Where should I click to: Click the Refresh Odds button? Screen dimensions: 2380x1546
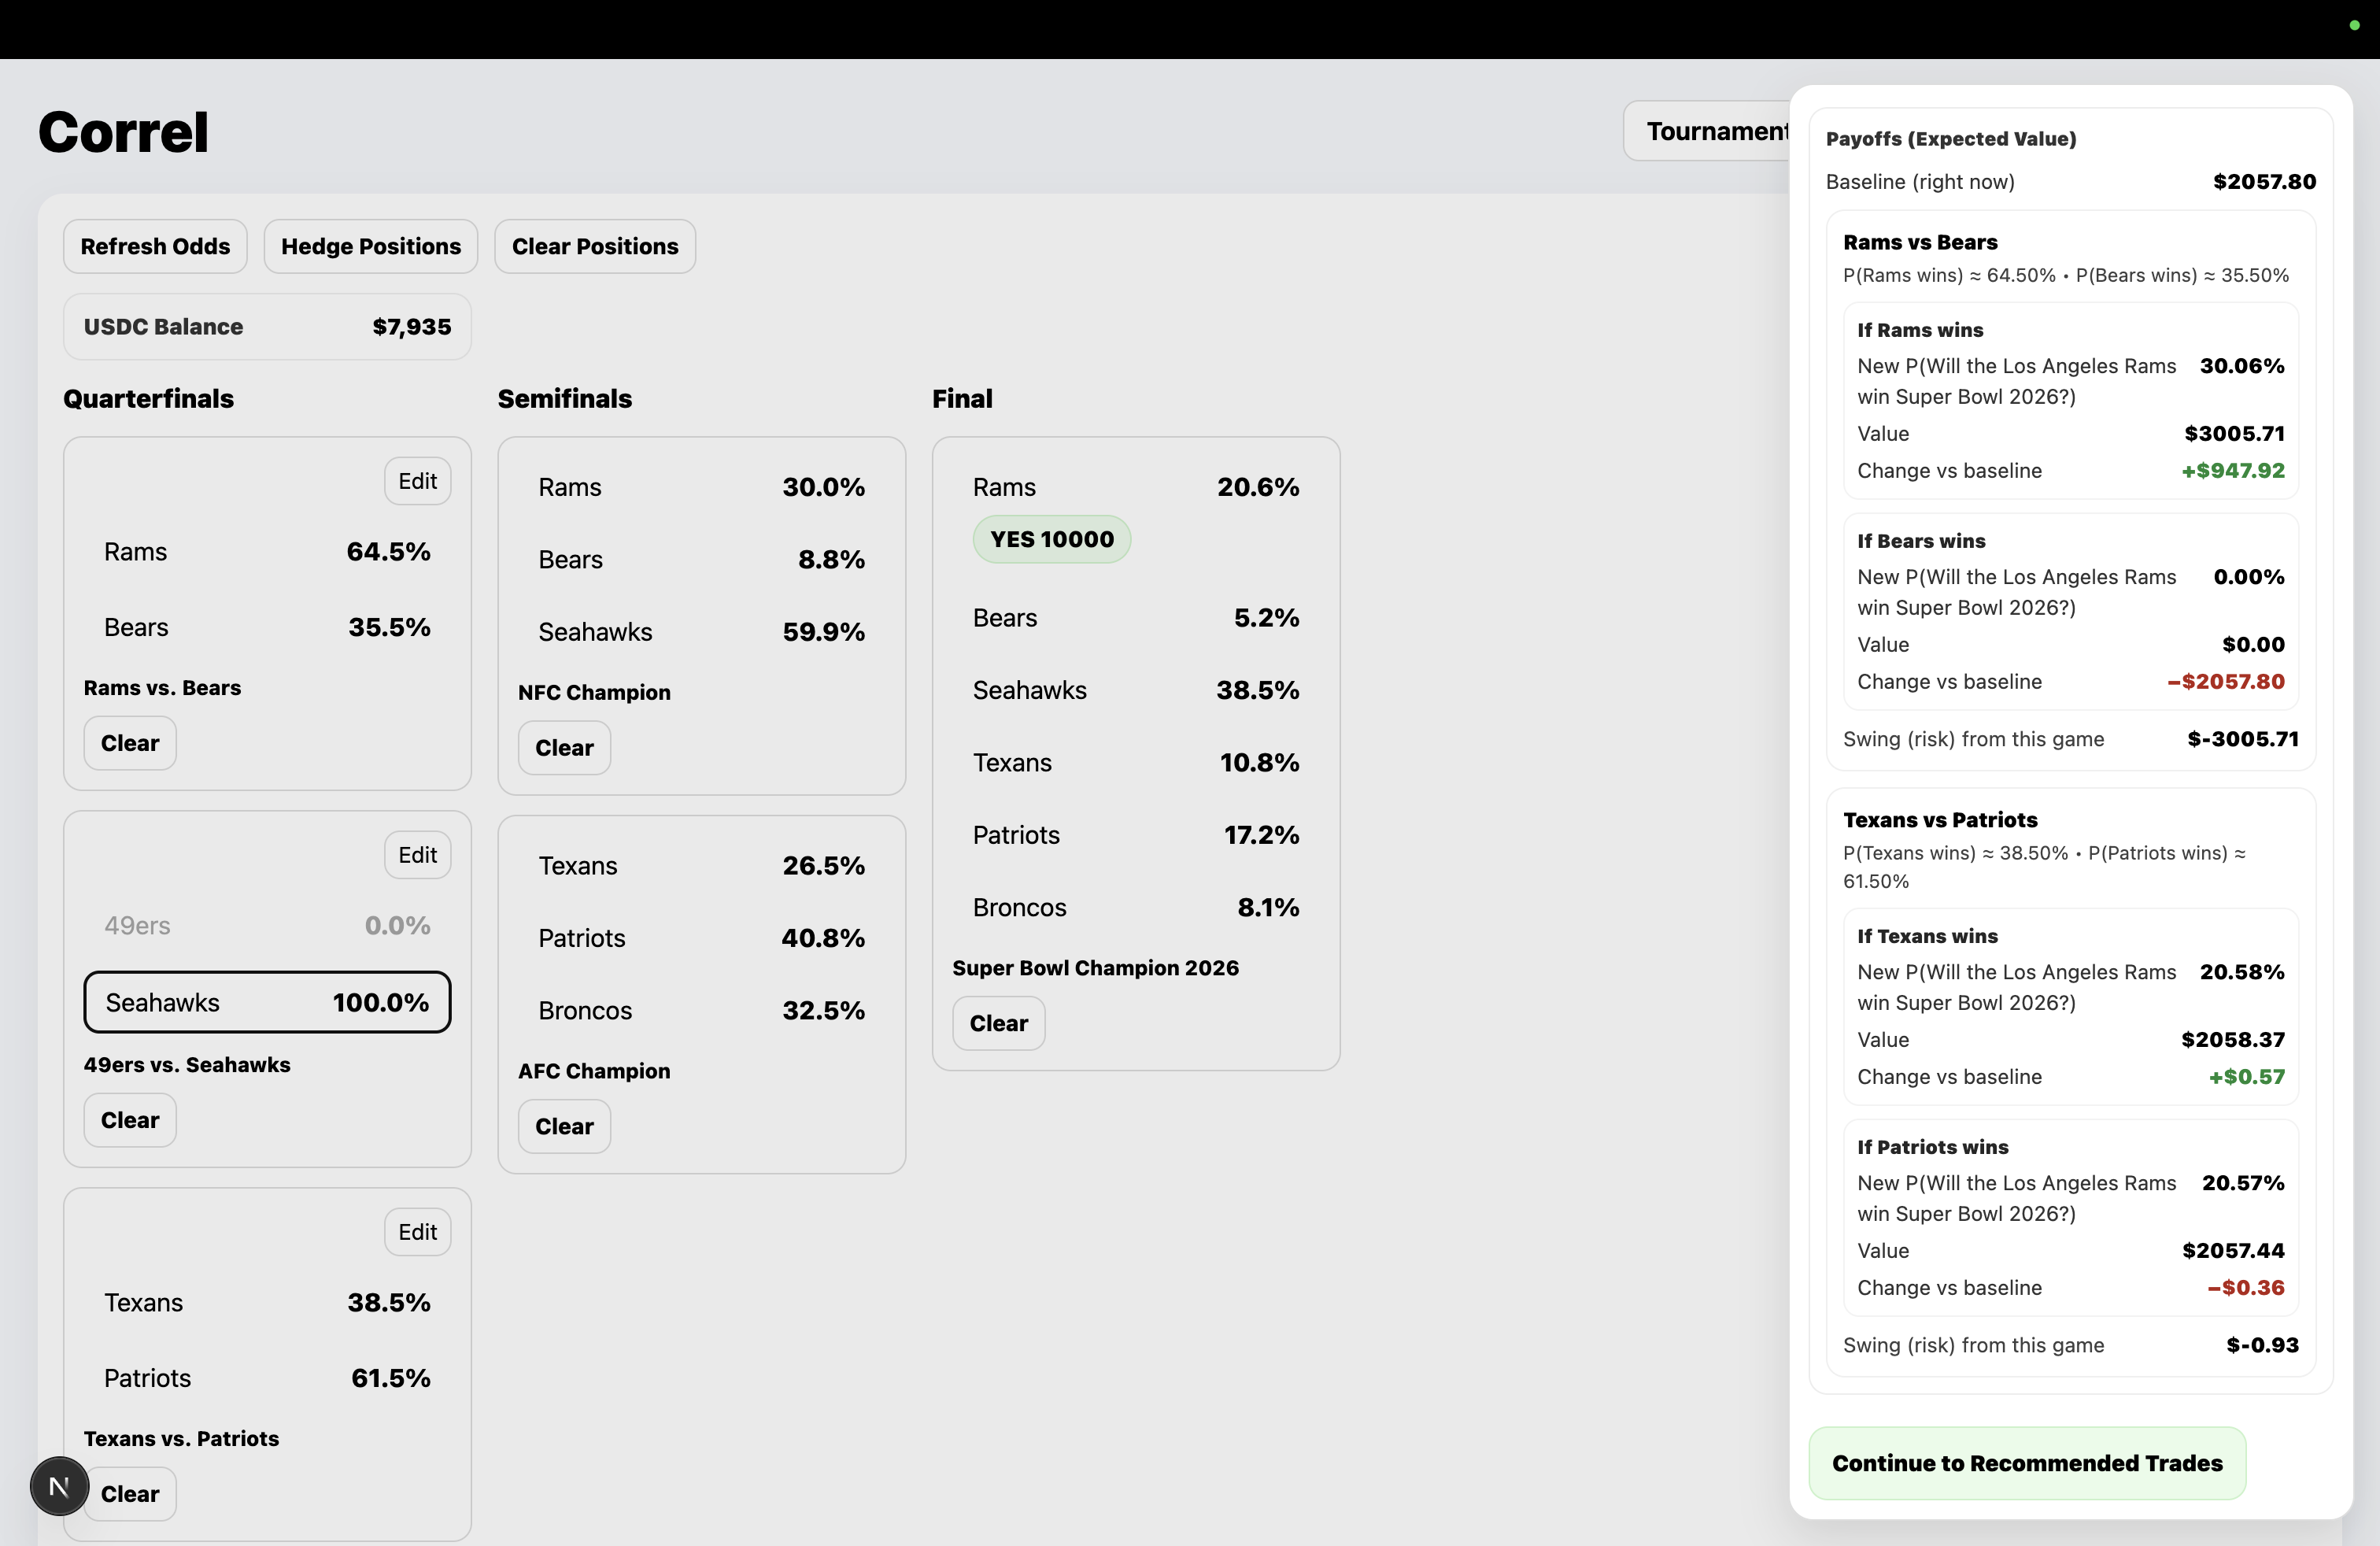pos(155,247)
